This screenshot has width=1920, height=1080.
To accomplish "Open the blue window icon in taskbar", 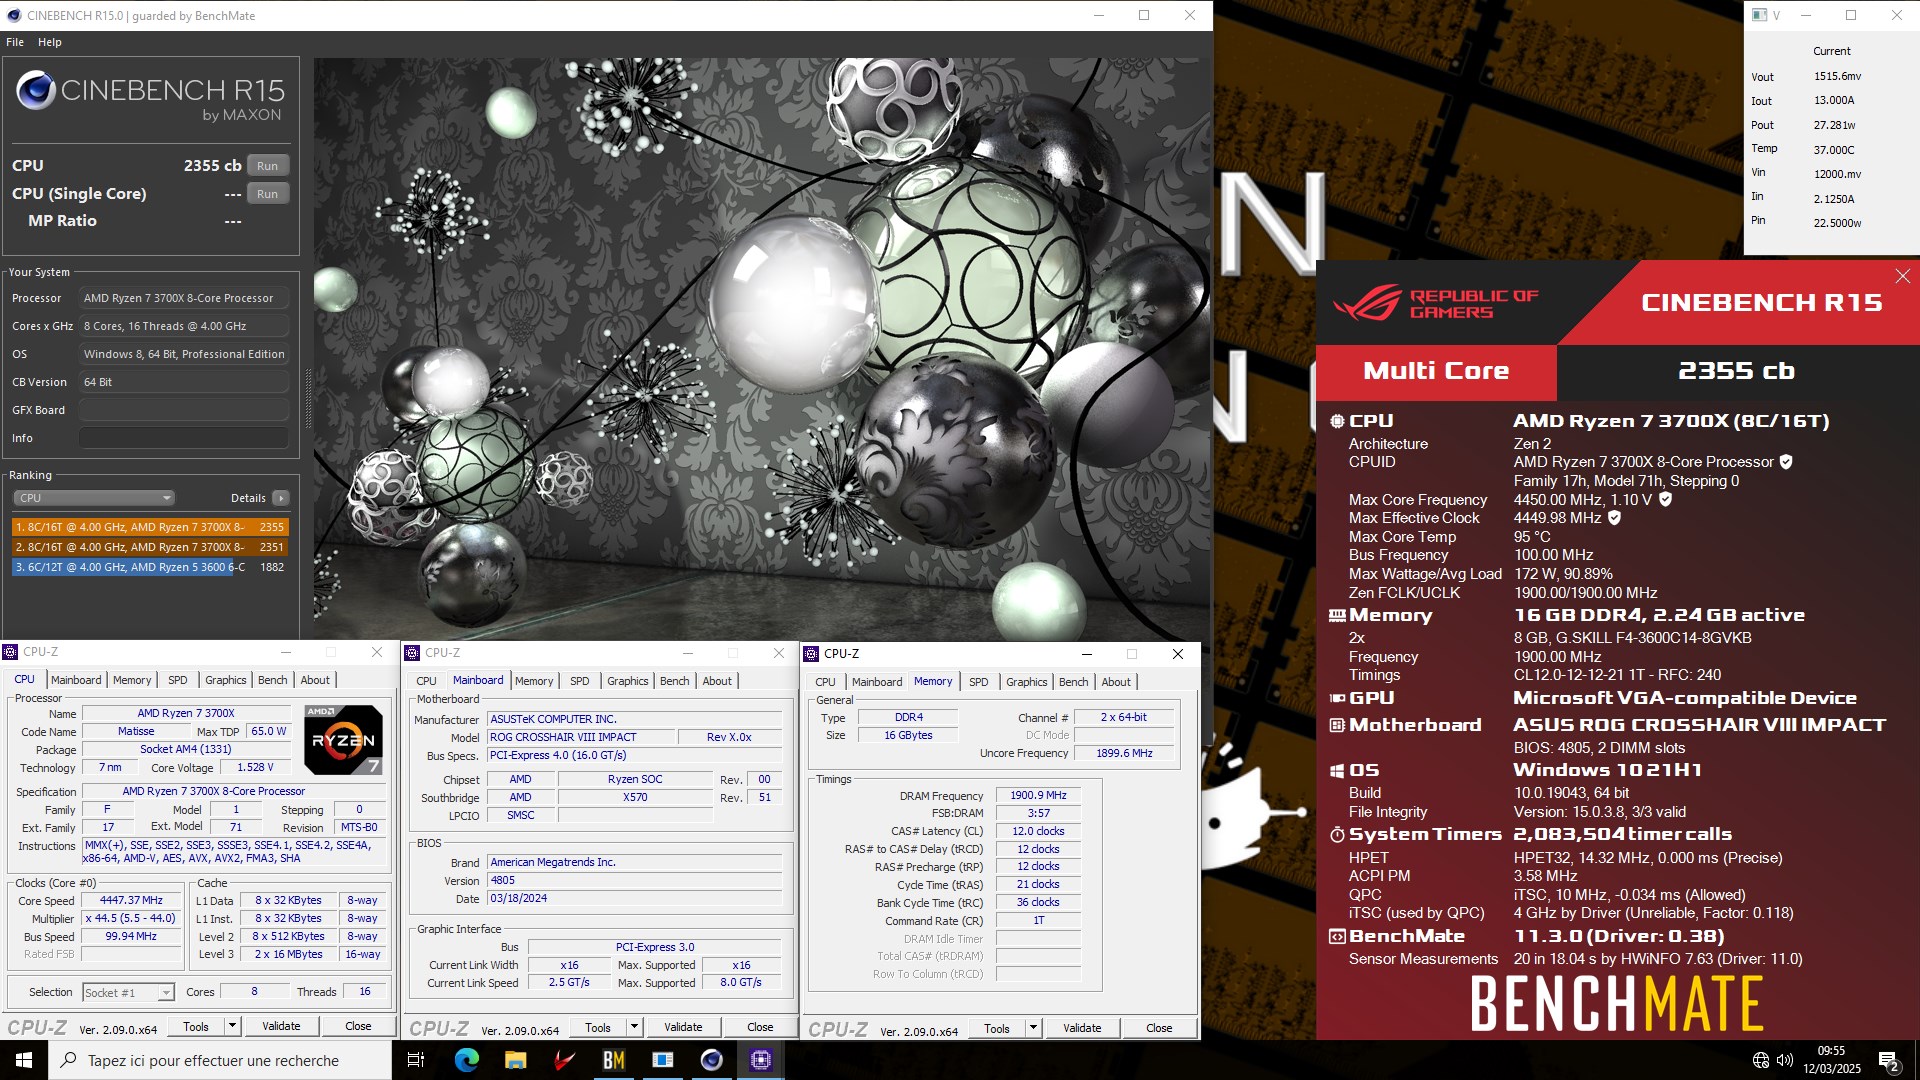I will coord(662,1060).
